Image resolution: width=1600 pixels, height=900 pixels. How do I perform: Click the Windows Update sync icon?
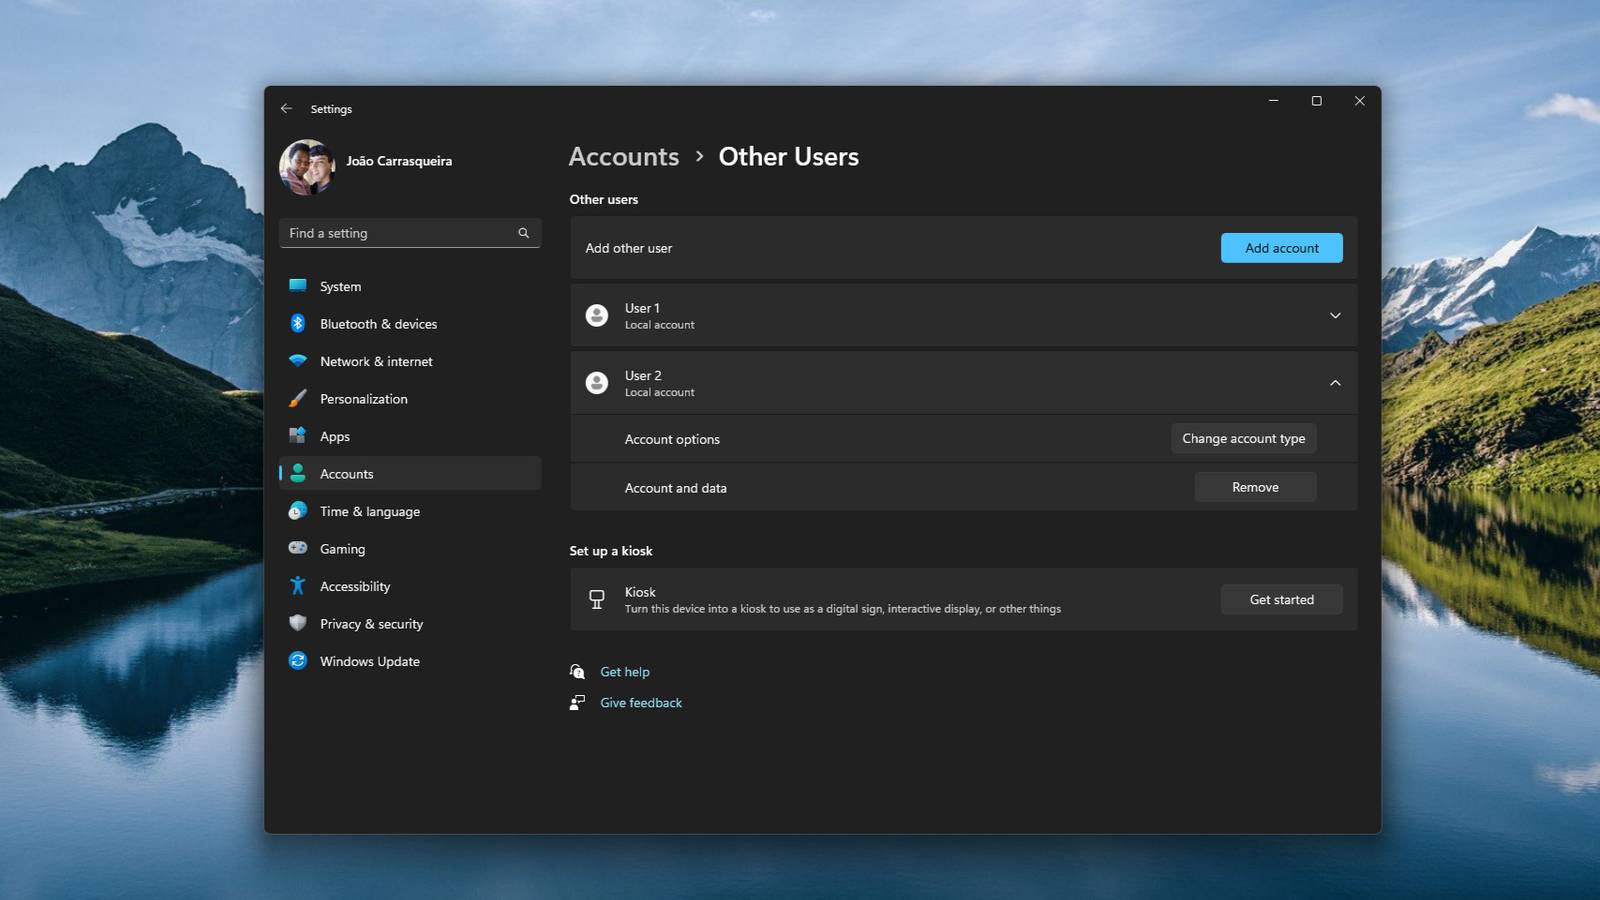pyautogui.click(x=298, y=661)
